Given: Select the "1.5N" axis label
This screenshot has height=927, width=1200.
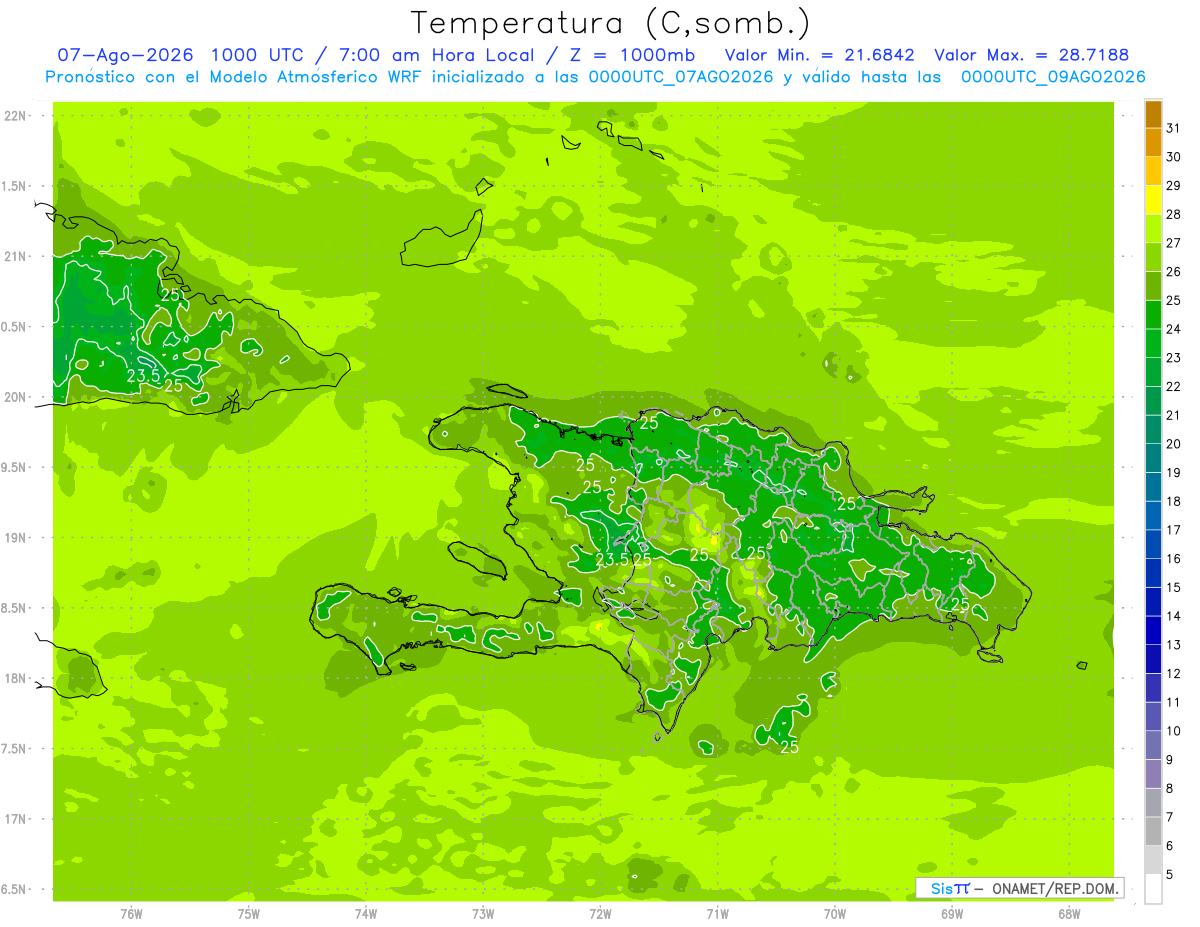Looking at the screenshot, I should tap(14, 186).
